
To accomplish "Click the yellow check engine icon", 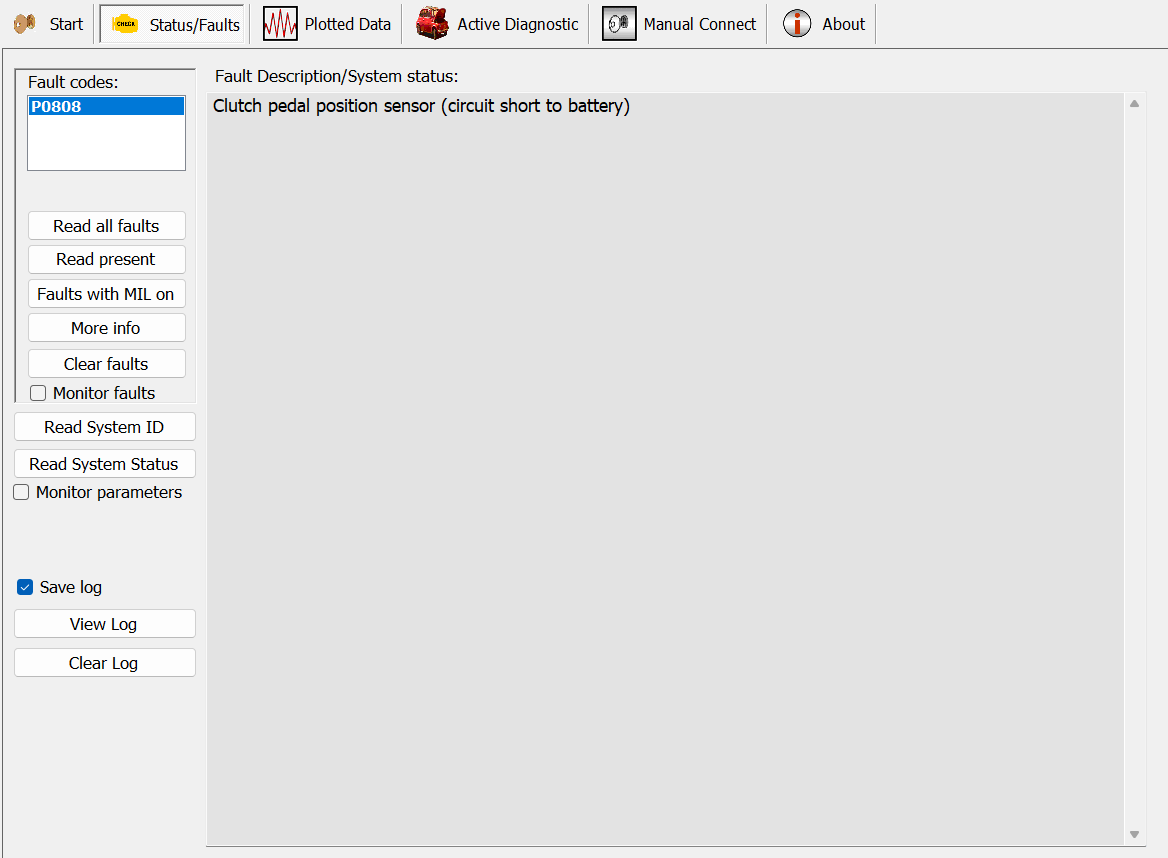I will tap(125, 24).
